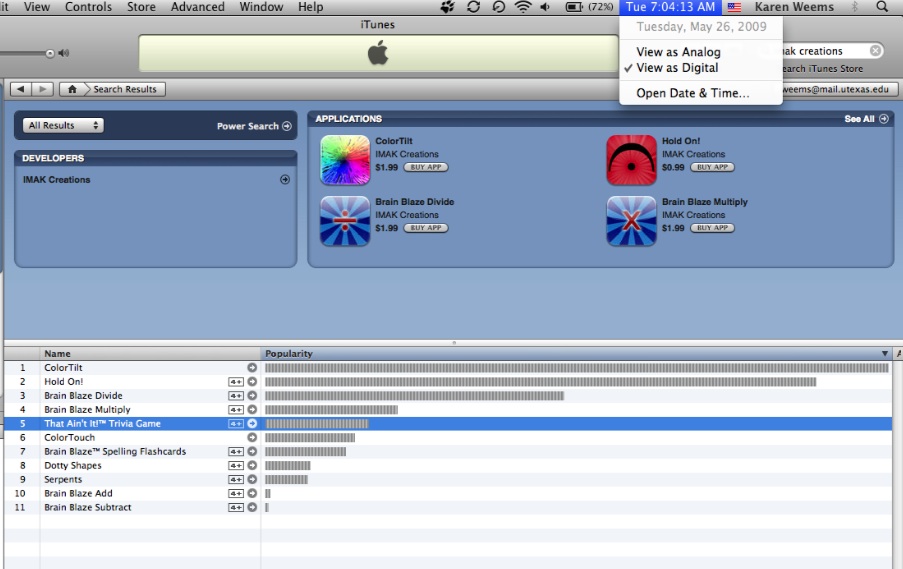Click the ColorTilt title in Applications
The width and height of the screenshot is (903, 569).
[x=394, y=141]
